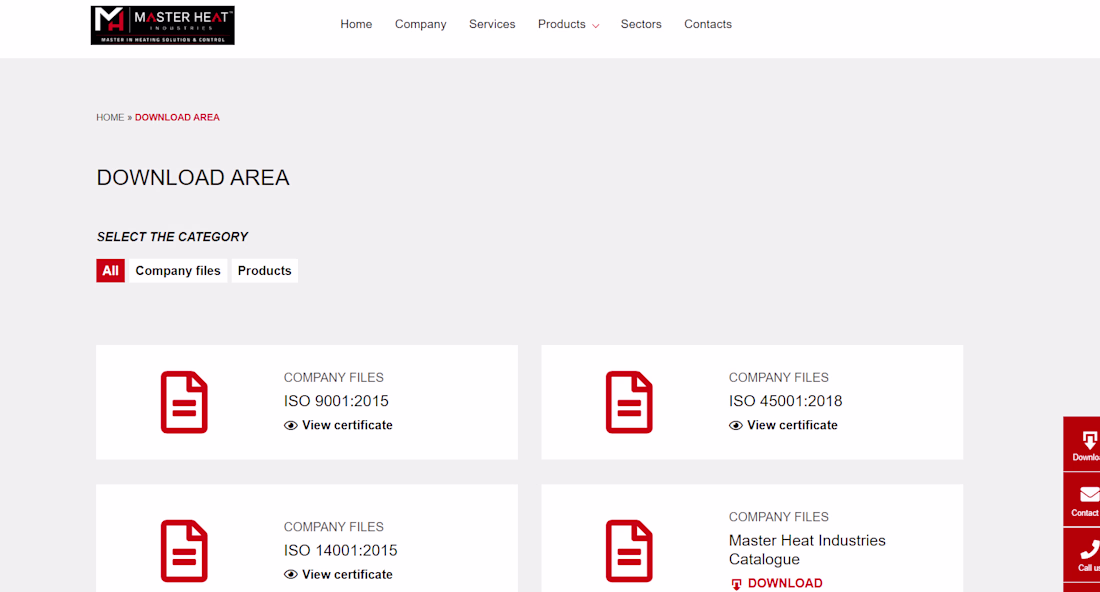The image size is (1100, 592).
Task: Click the ISO 9001:2015 document icon
Action: click(184, 402)
